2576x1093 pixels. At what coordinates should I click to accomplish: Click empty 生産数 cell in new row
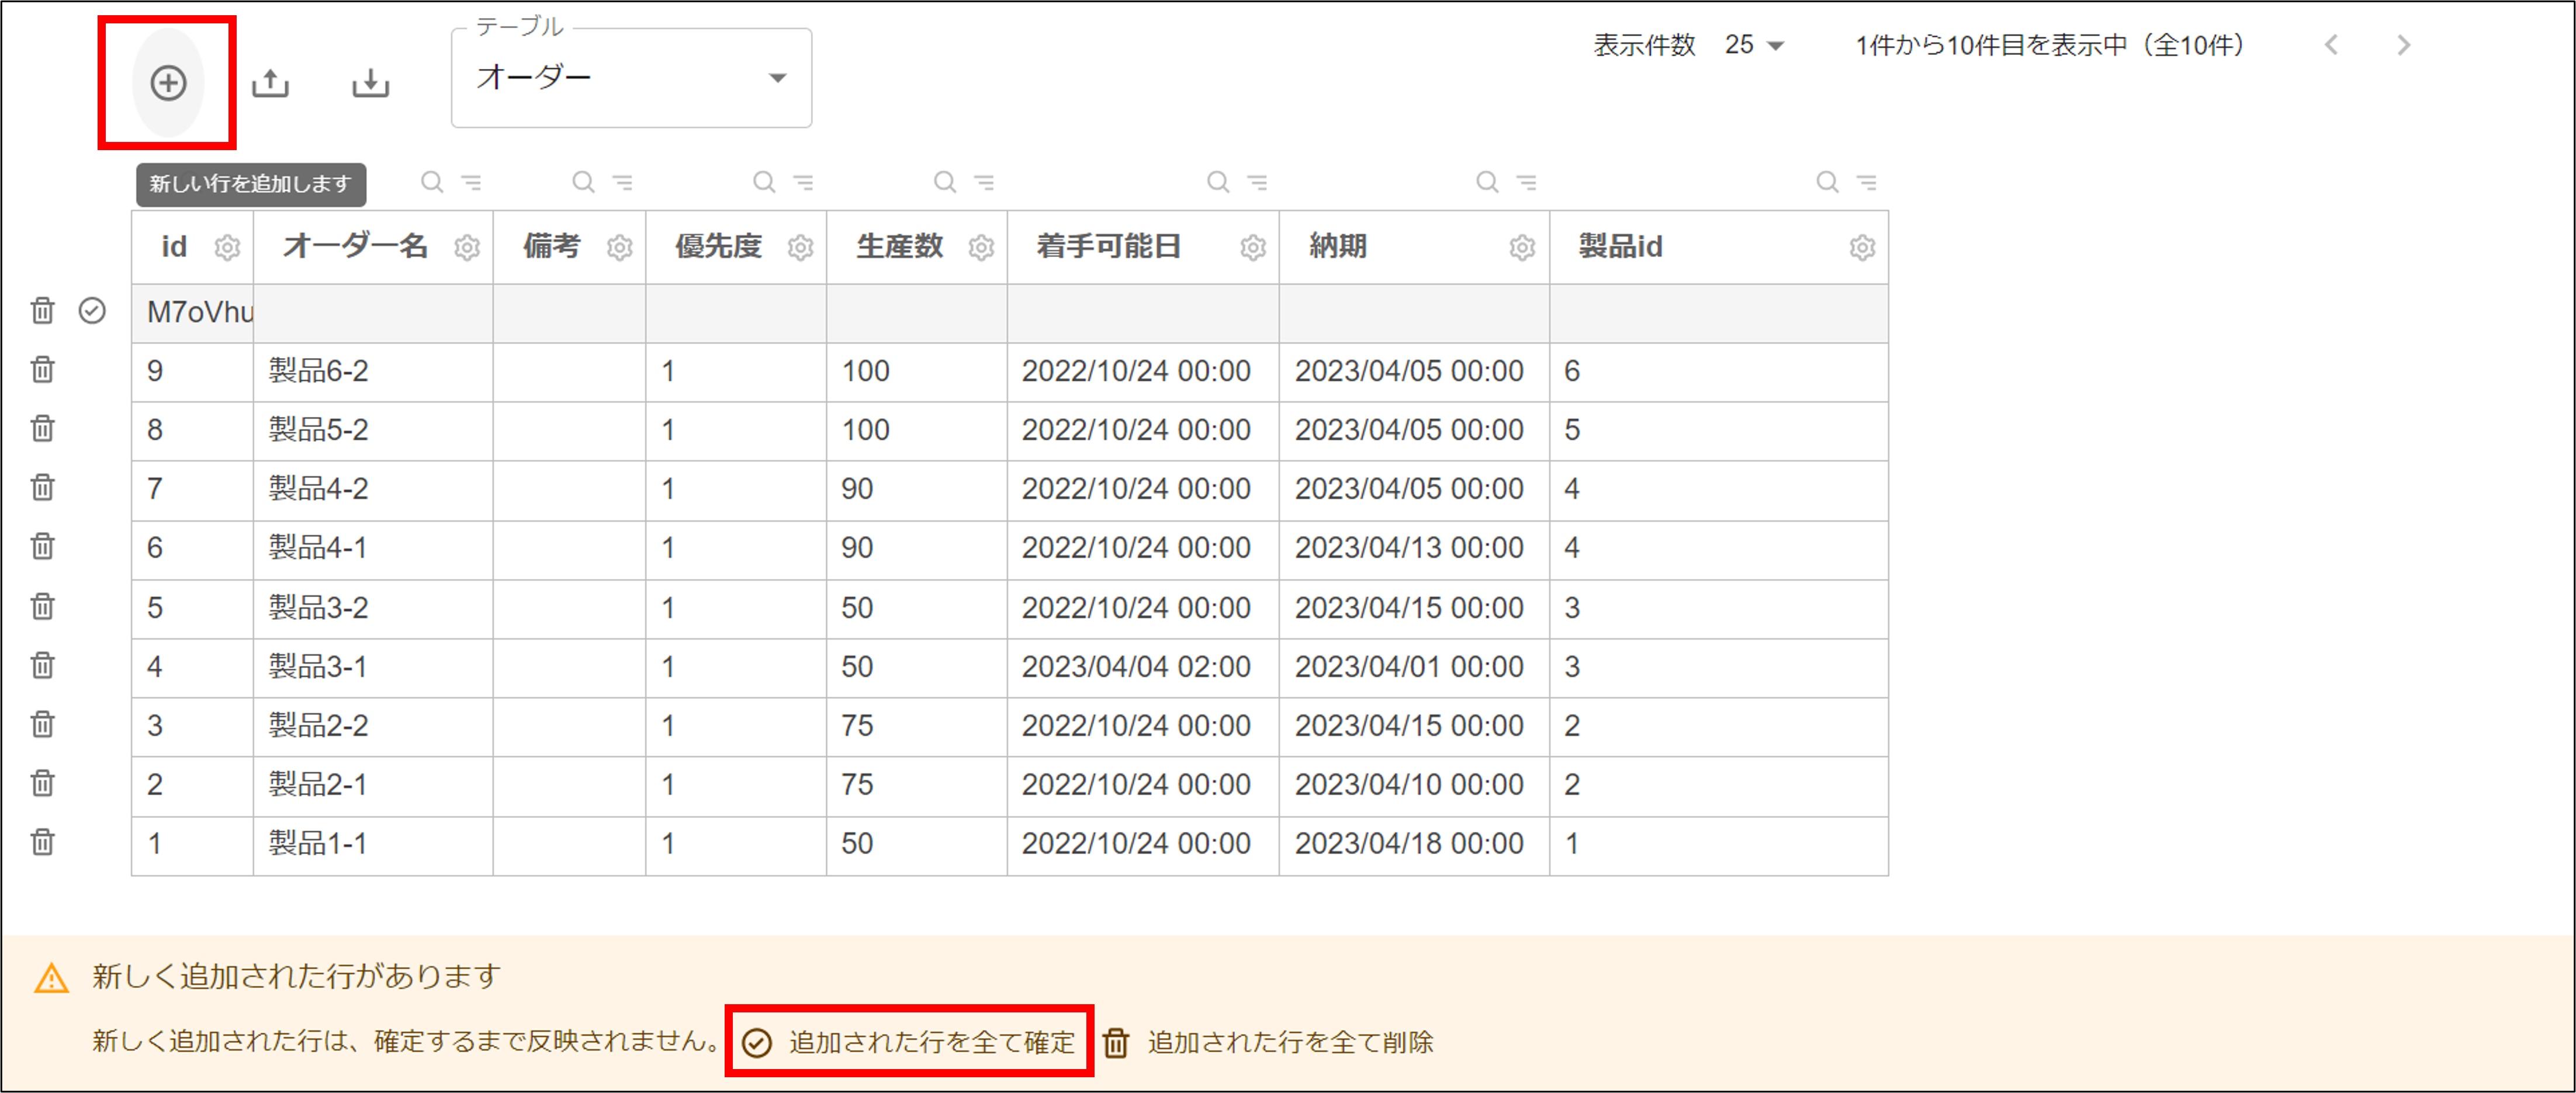(x=916, y=313)
